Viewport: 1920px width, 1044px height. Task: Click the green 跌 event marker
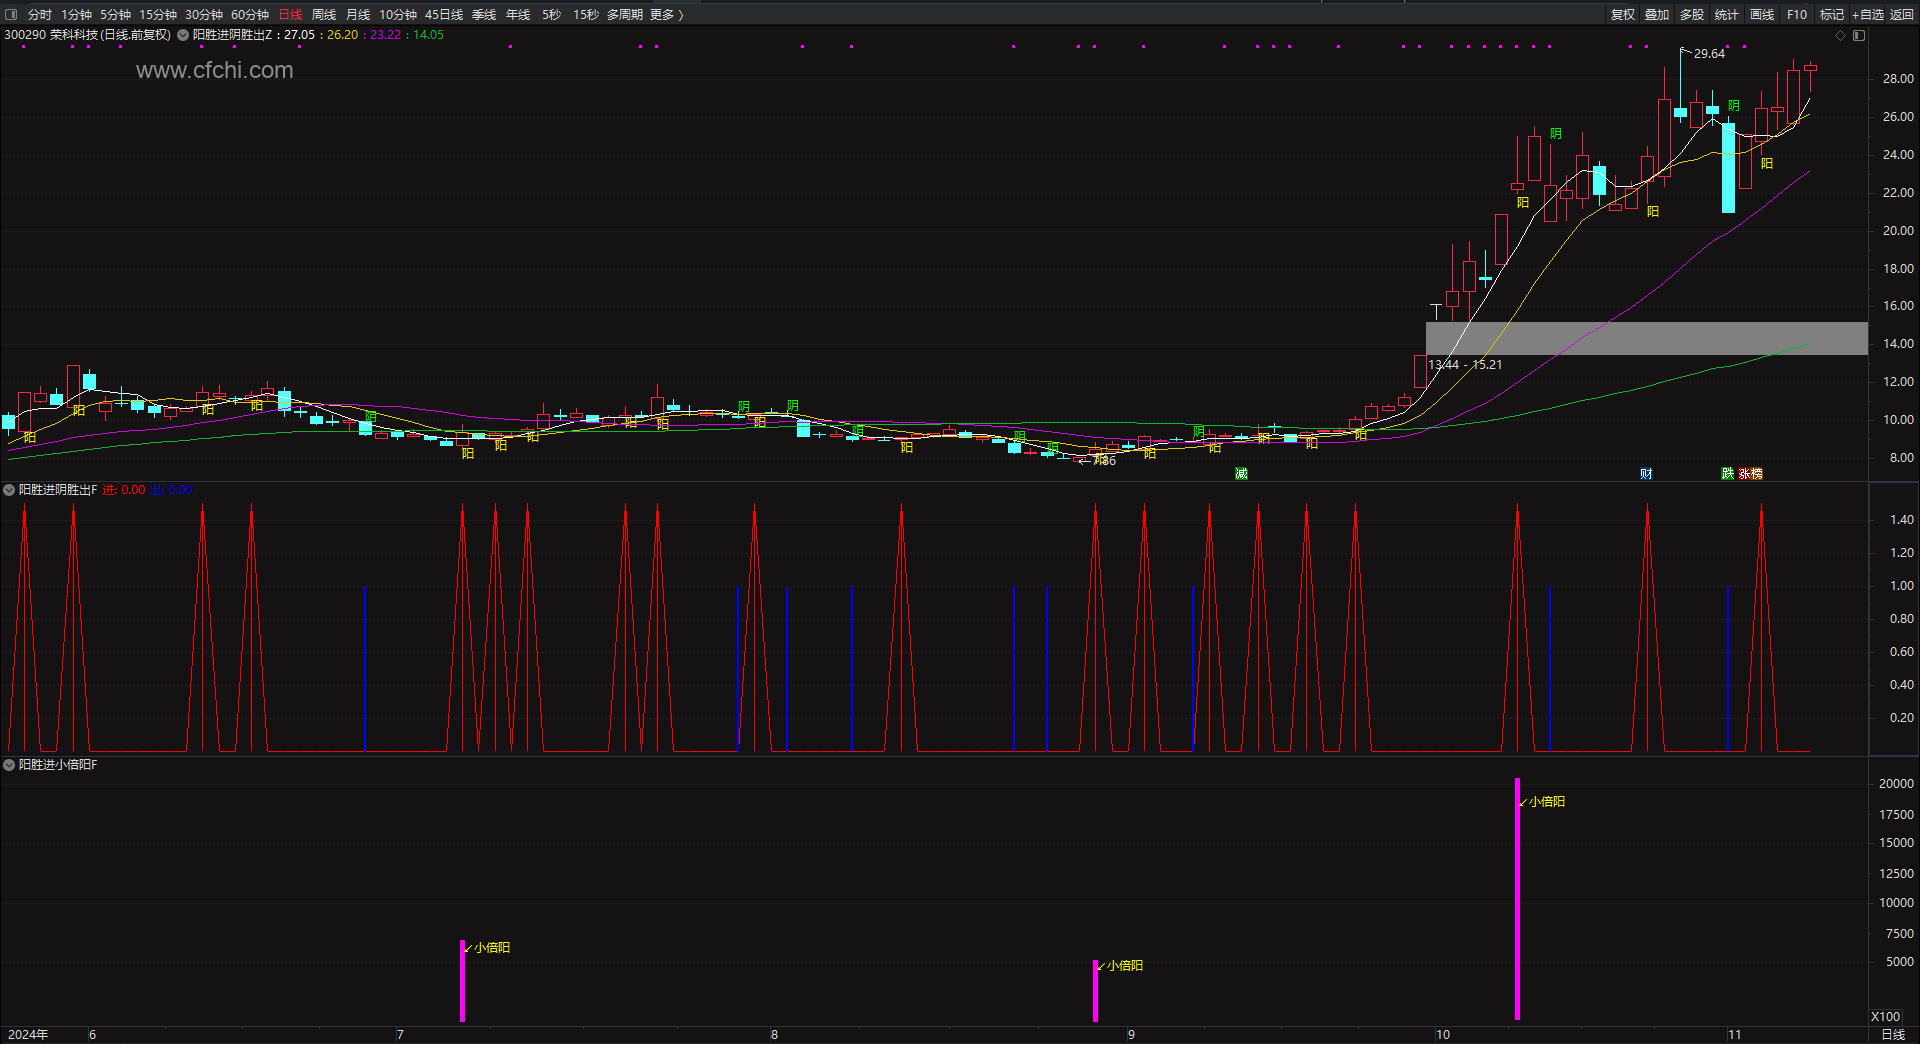pos(1727,473)
